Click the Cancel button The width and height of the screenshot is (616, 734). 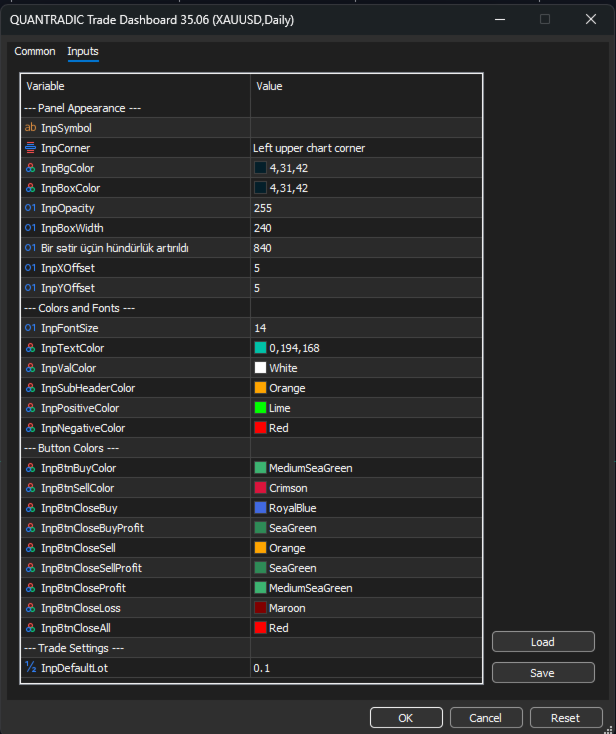point(486,718)
